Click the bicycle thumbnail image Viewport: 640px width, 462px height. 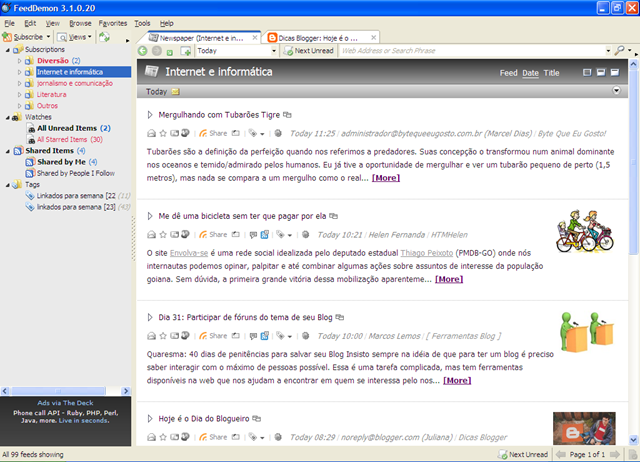pos(585,231)
